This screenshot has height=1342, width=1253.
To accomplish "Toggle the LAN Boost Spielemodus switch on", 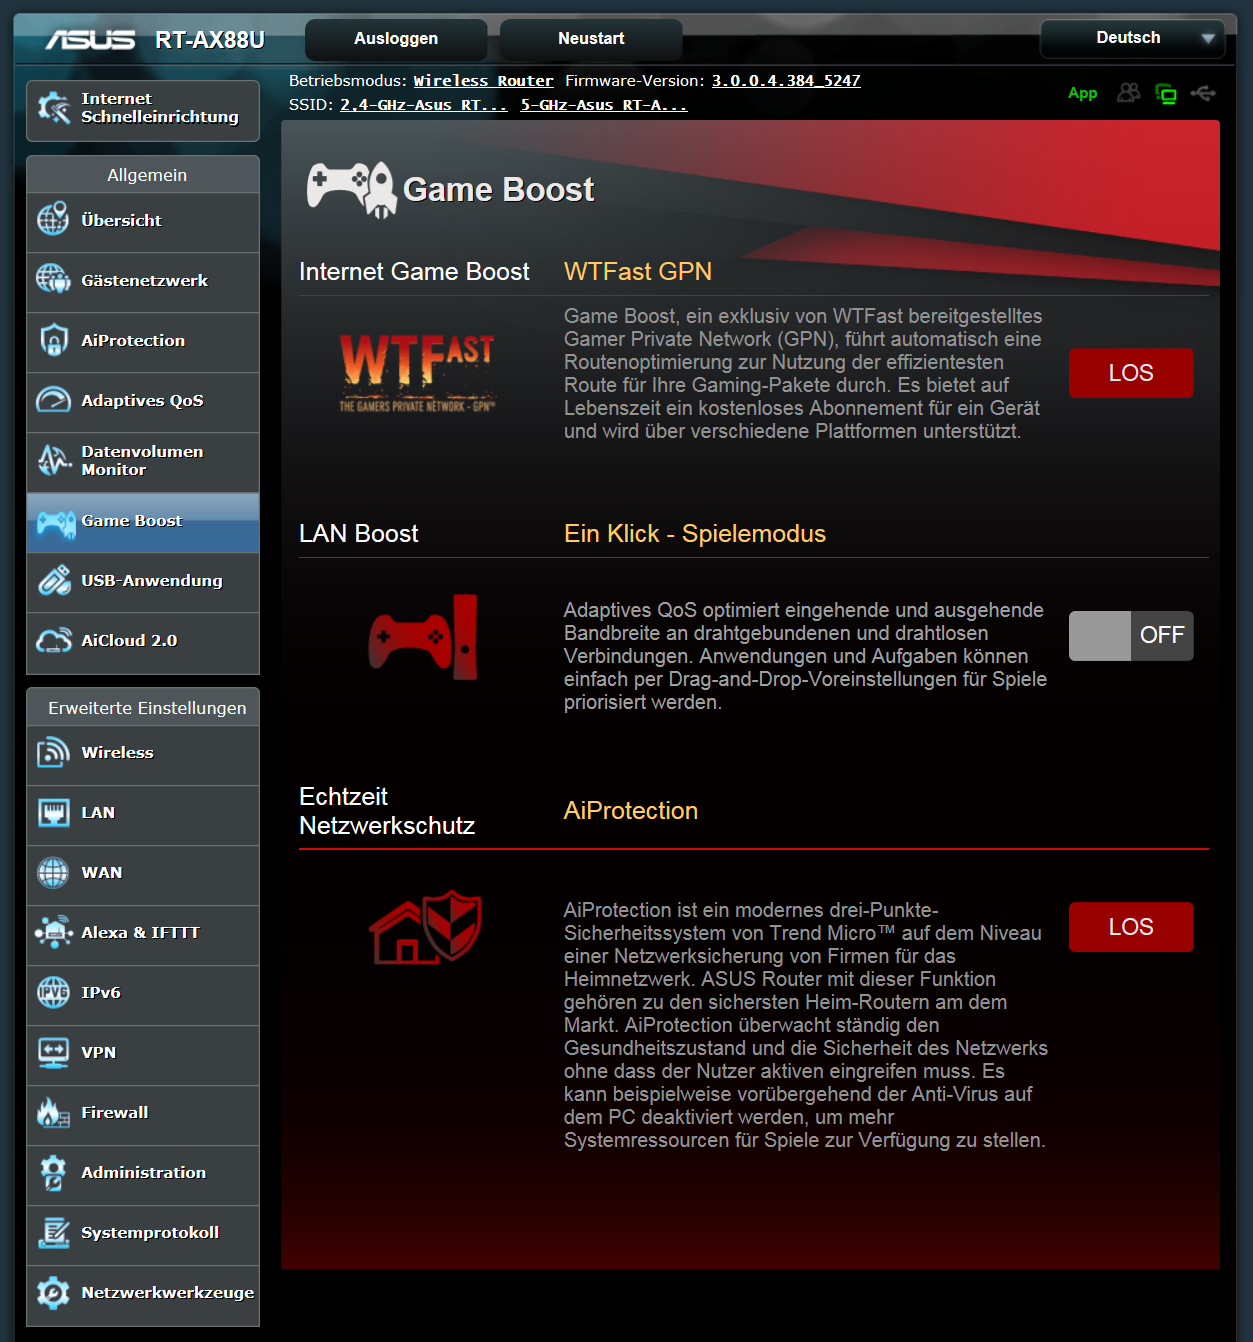I will point(1131,636).
